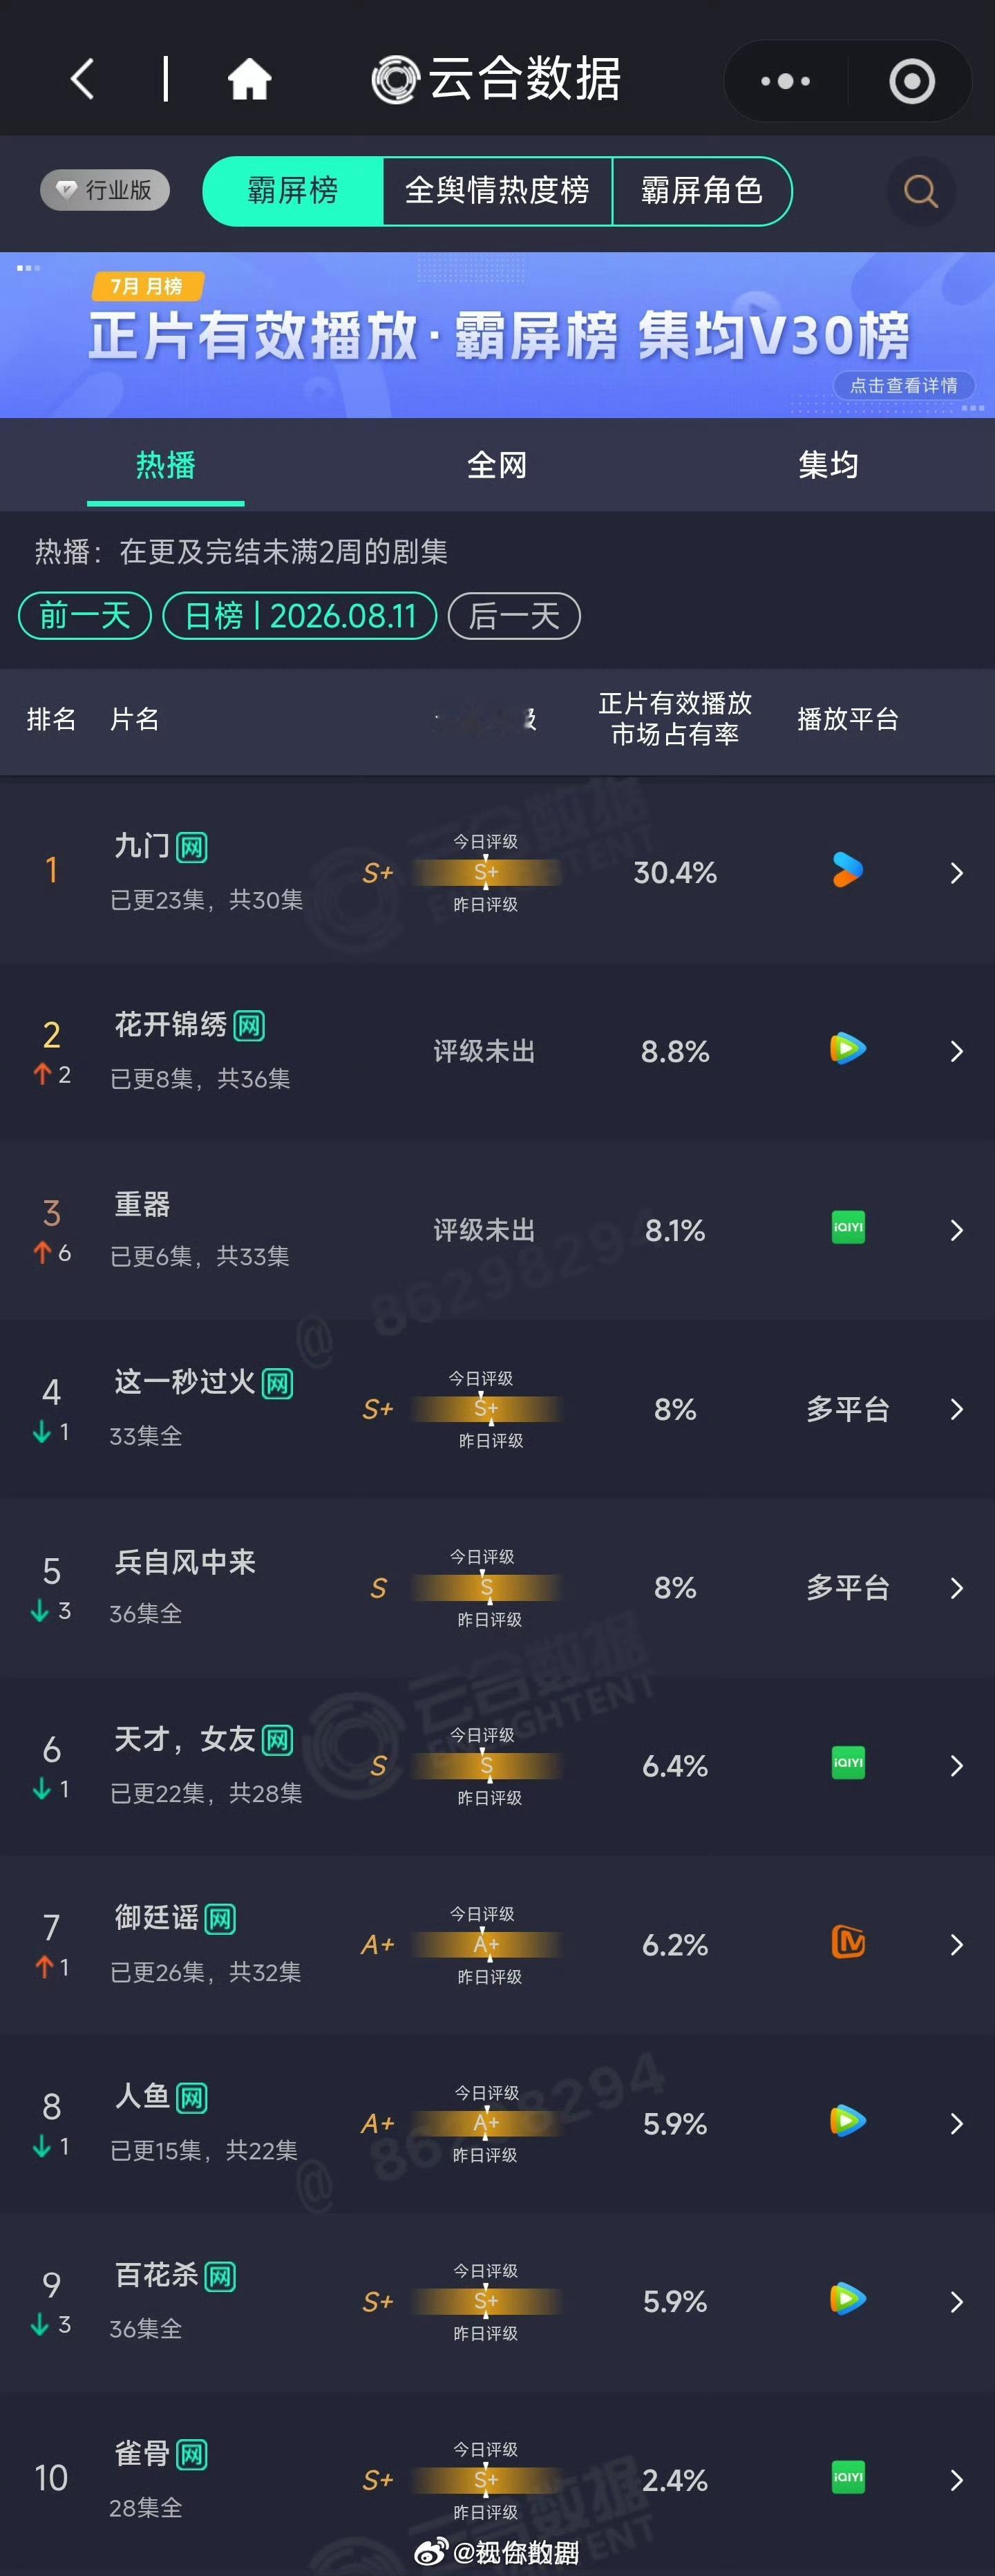
Task: Switch to 霸屏角色 segment
Action: (x=701, y=190)
